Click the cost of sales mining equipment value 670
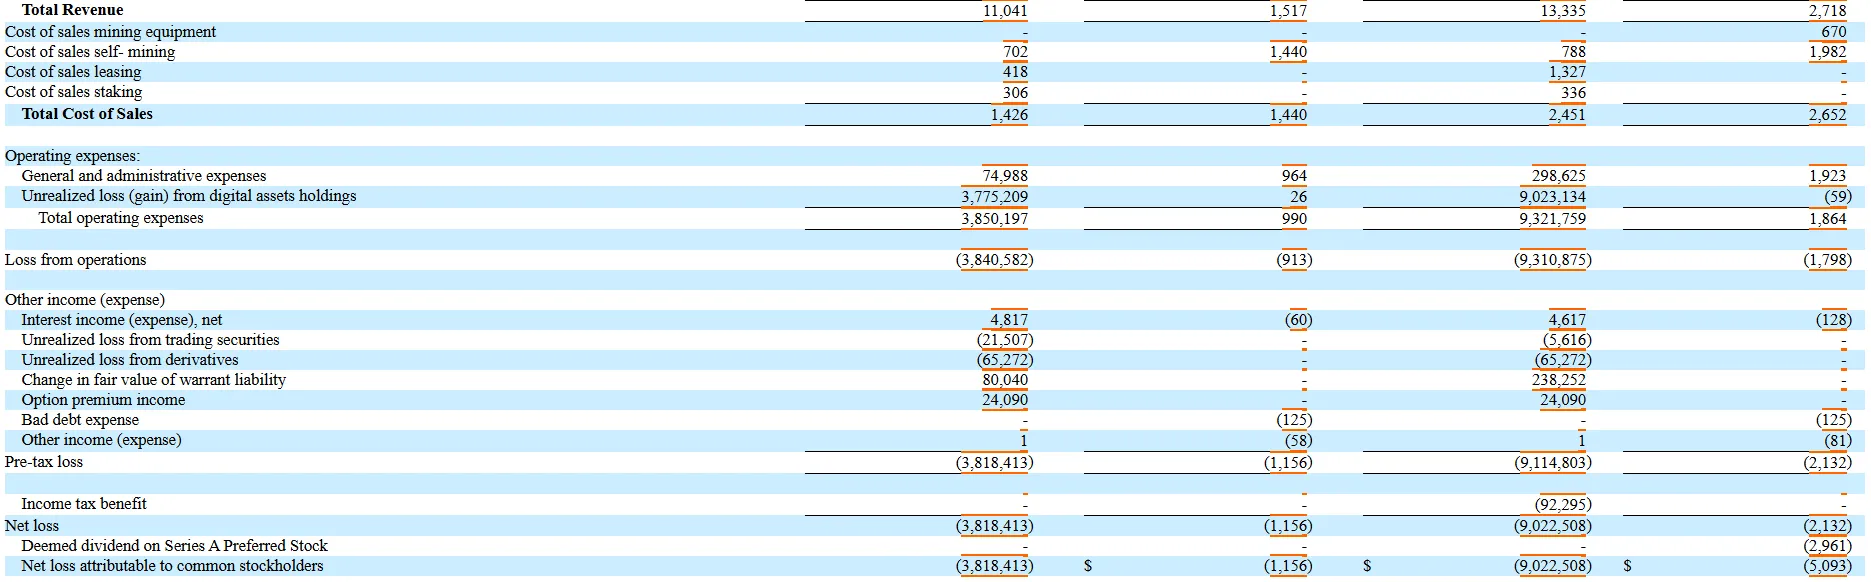The image size is (1871, 582). (1833, 32)
